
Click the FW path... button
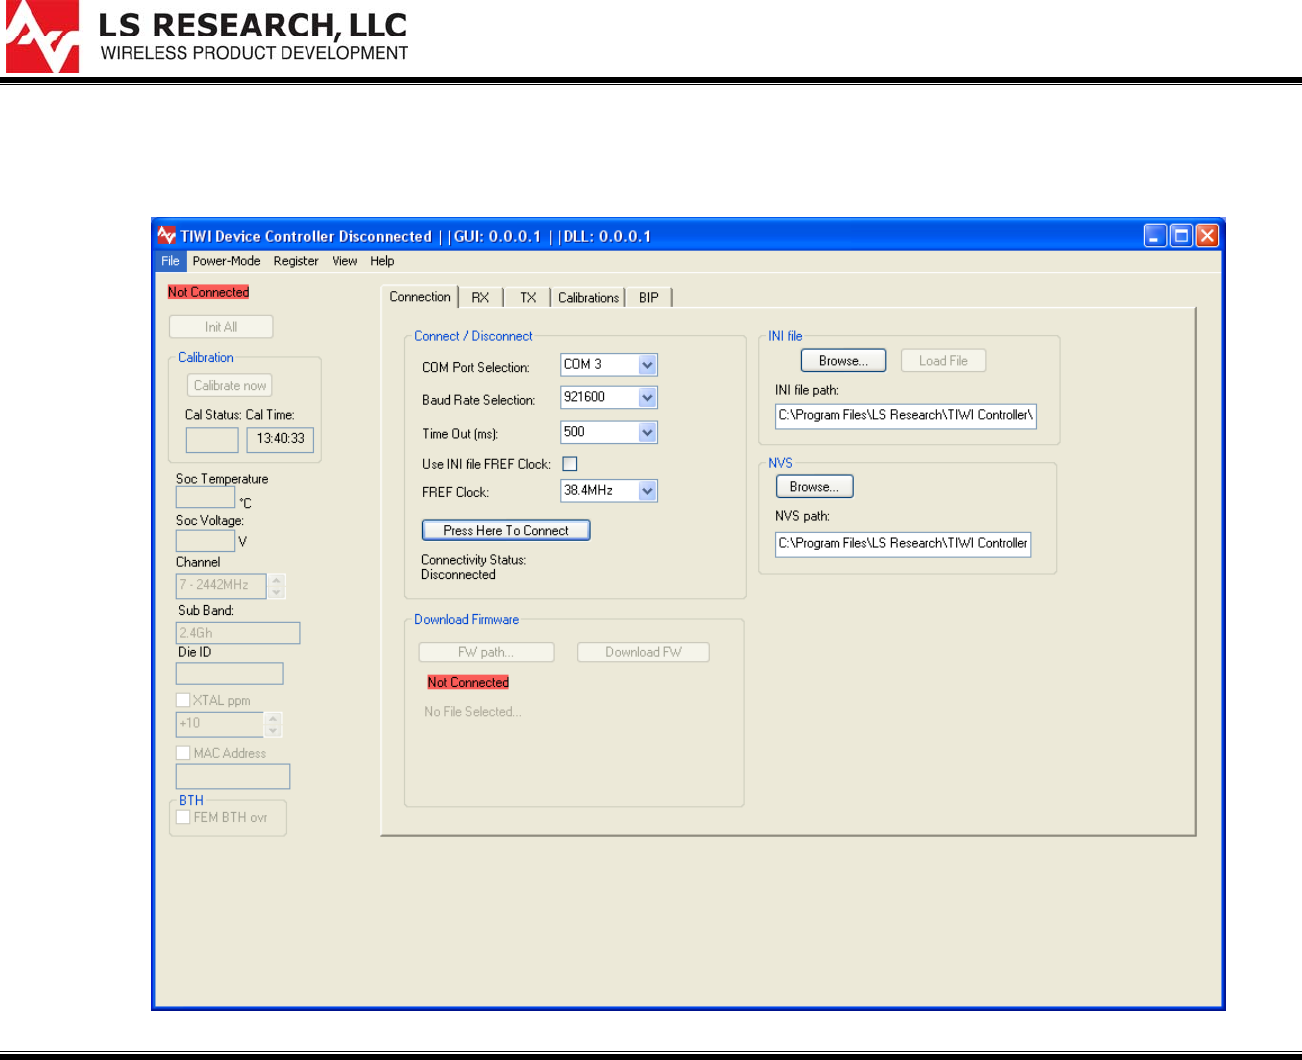point(486,652)
